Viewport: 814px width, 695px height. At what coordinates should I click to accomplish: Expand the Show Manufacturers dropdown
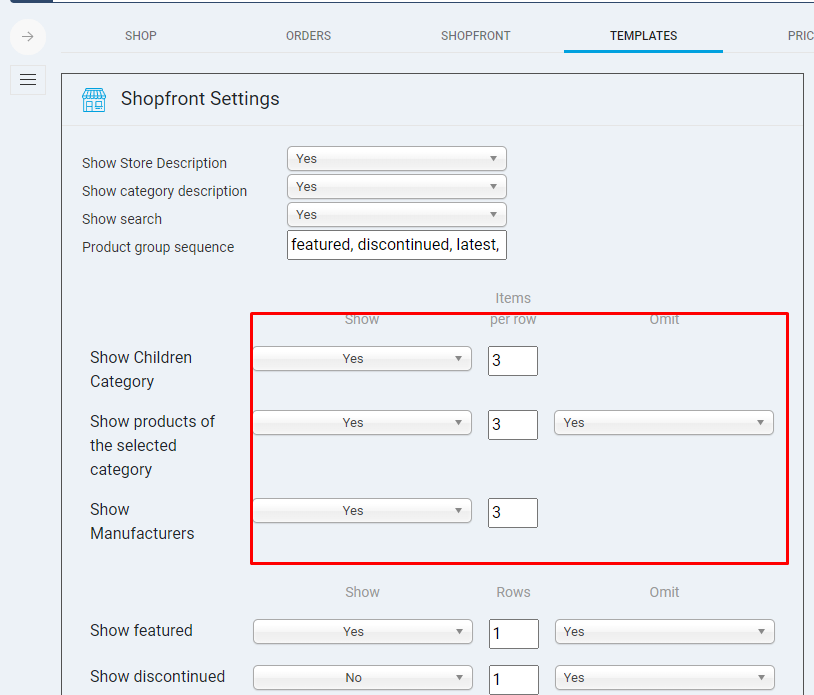362,511
